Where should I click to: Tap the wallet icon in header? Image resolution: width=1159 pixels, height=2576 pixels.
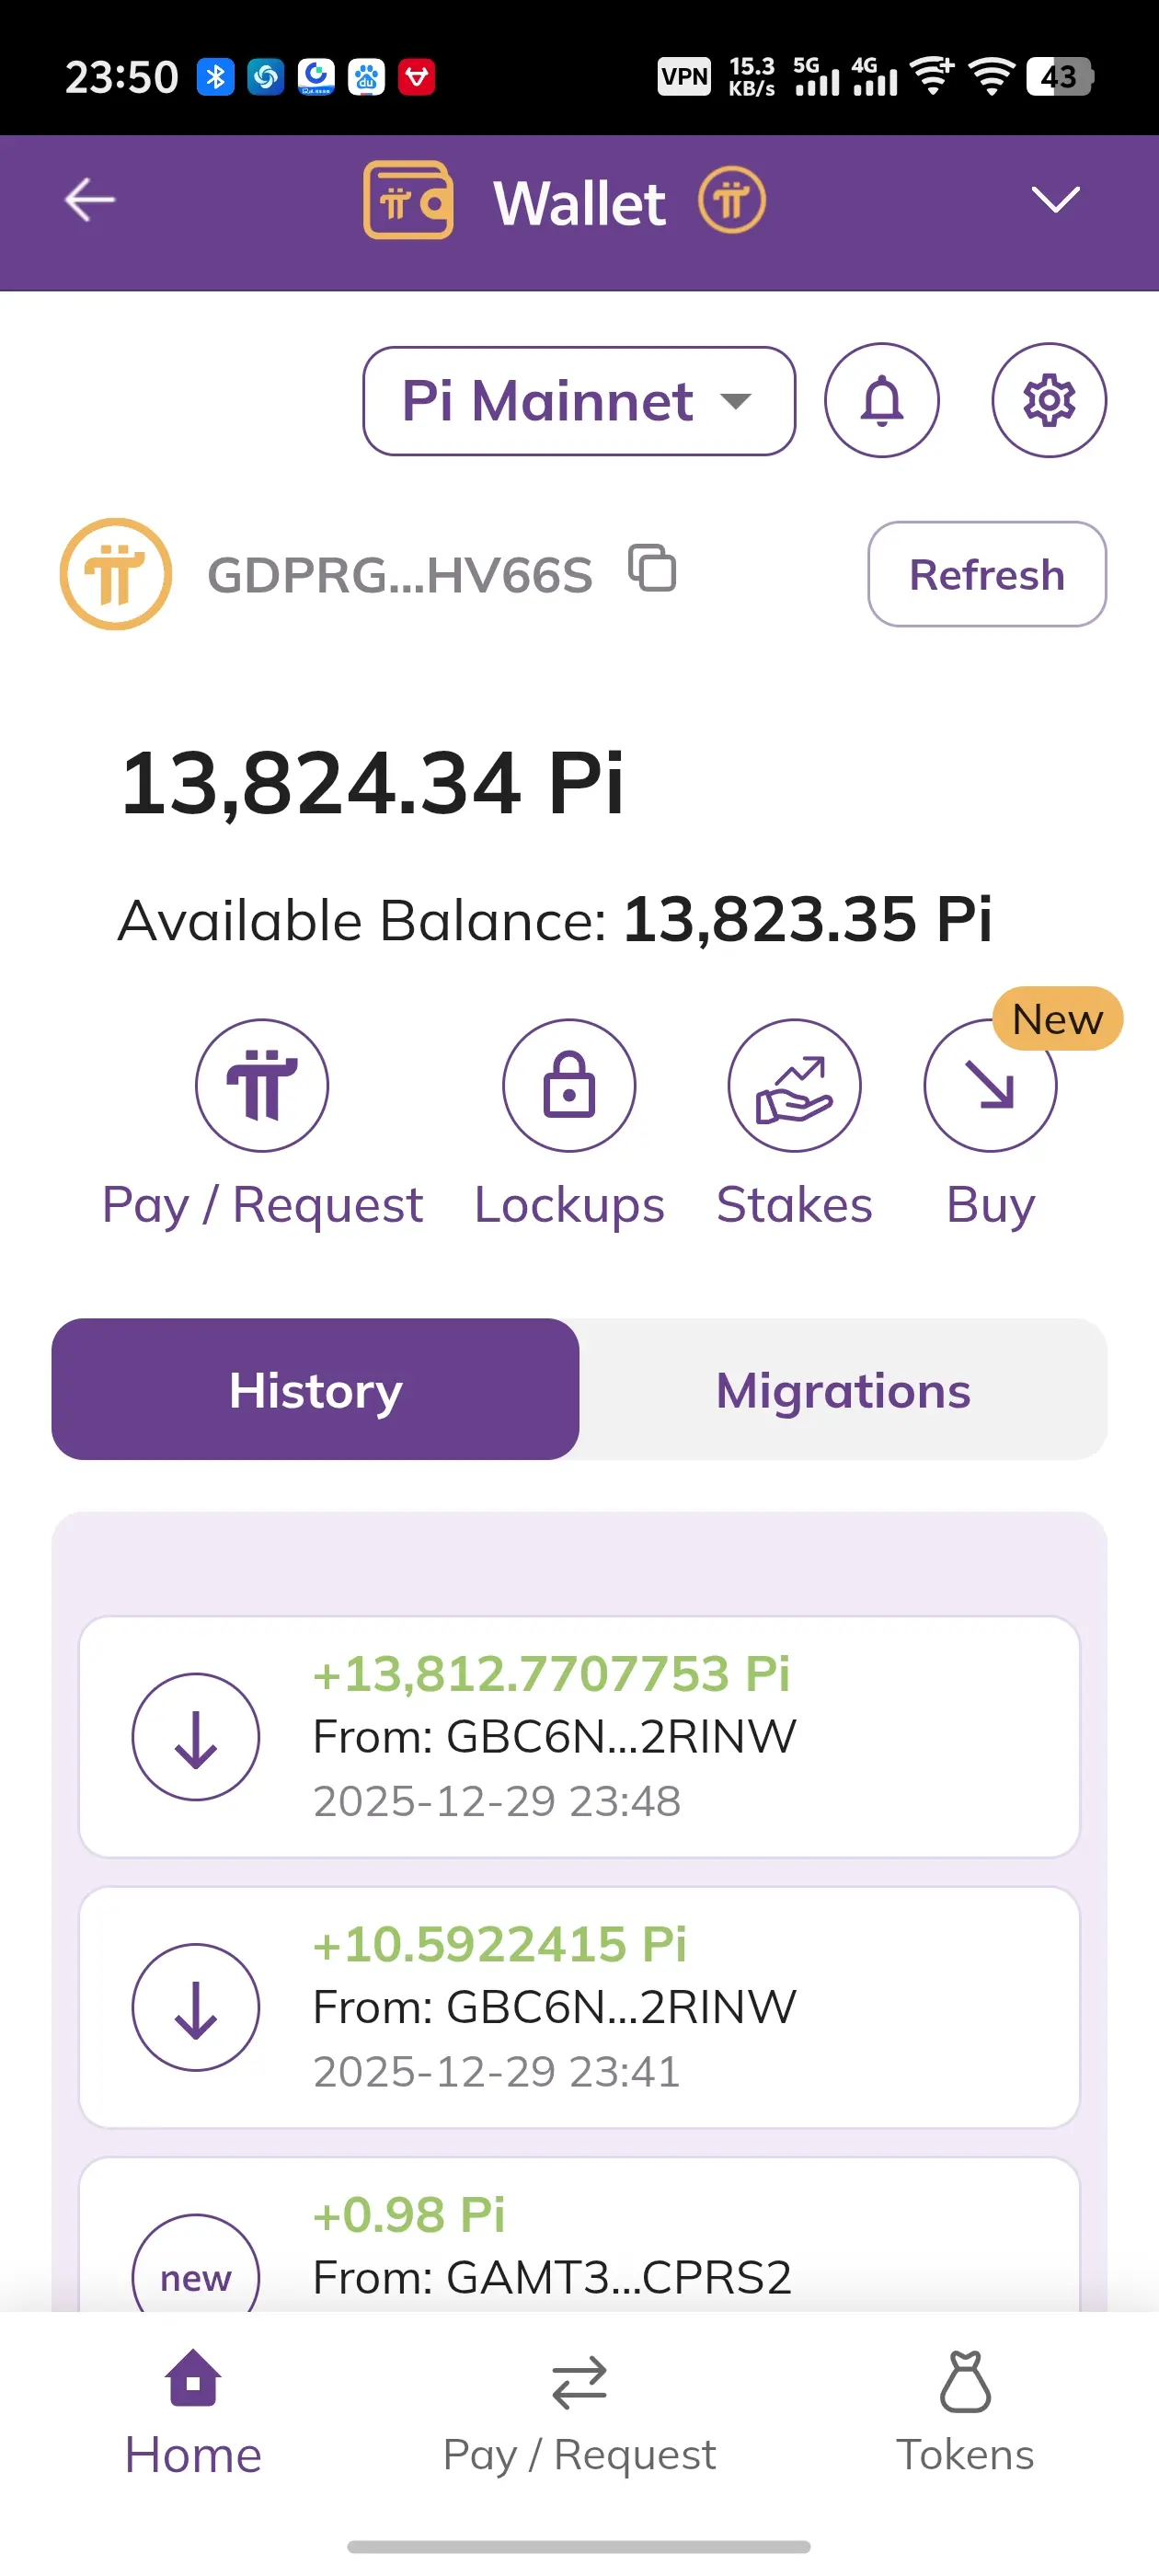[407, 200]
